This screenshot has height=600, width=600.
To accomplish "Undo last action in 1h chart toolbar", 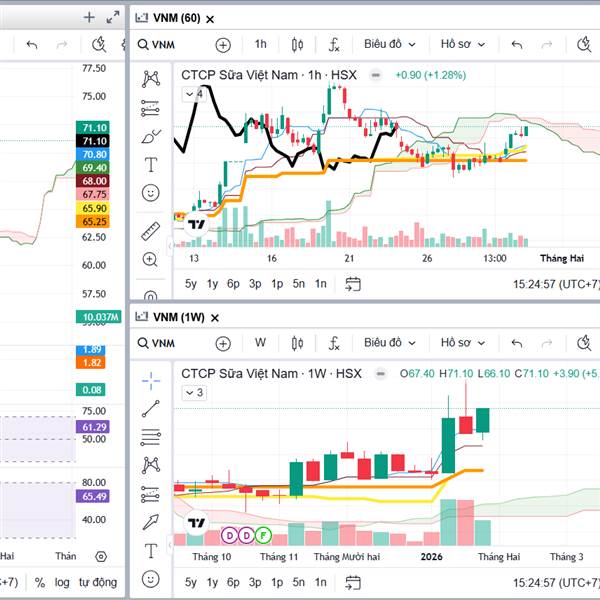I will pyautogui.click(x=517, y=45).
